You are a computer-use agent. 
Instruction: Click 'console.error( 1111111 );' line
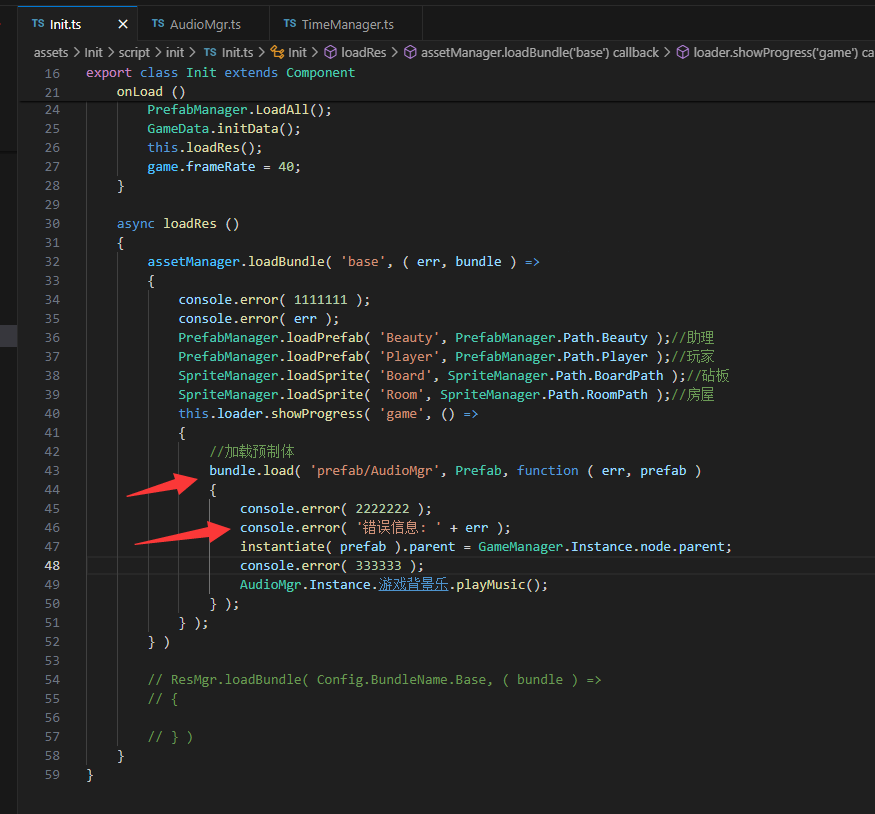pos(274,300)
